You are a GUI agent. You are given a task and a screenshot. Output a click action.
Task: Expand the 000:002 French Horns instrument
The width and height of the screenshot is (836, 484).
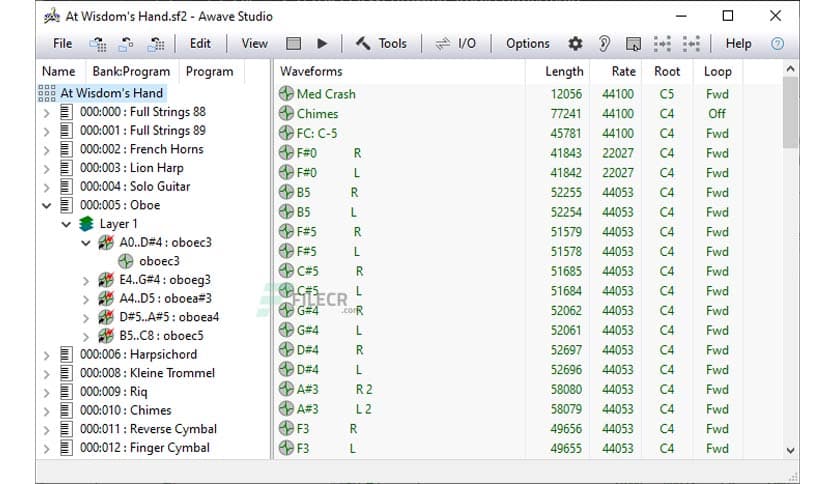tap(47, 150)
